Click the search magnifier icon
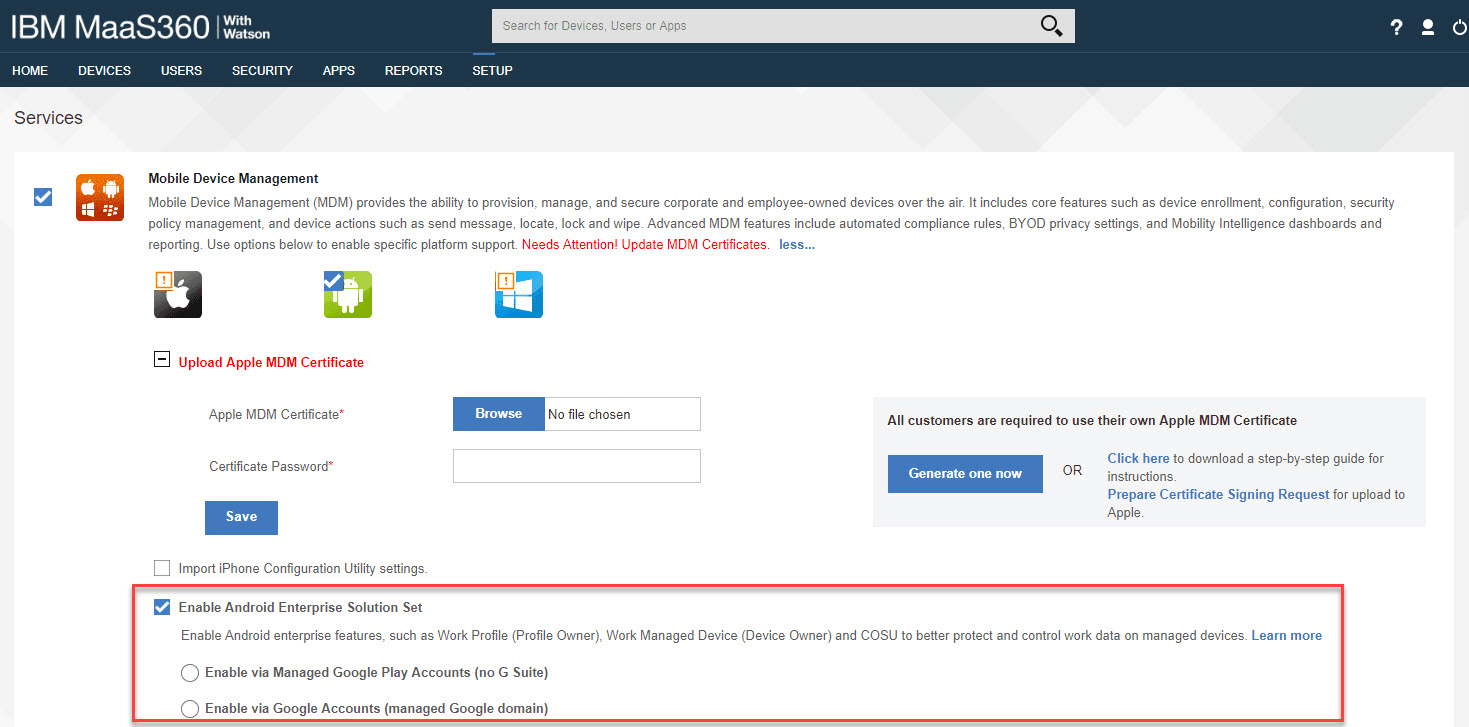The width and height of the screenshot is (1469, 727). pos(1051,26)
